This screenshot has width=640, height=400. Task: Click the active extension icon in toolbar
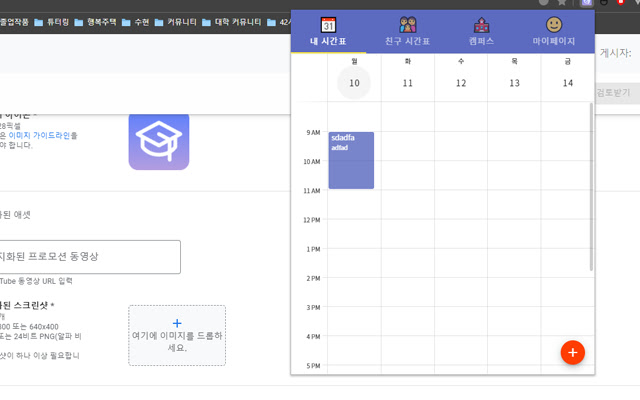point(587,2)
